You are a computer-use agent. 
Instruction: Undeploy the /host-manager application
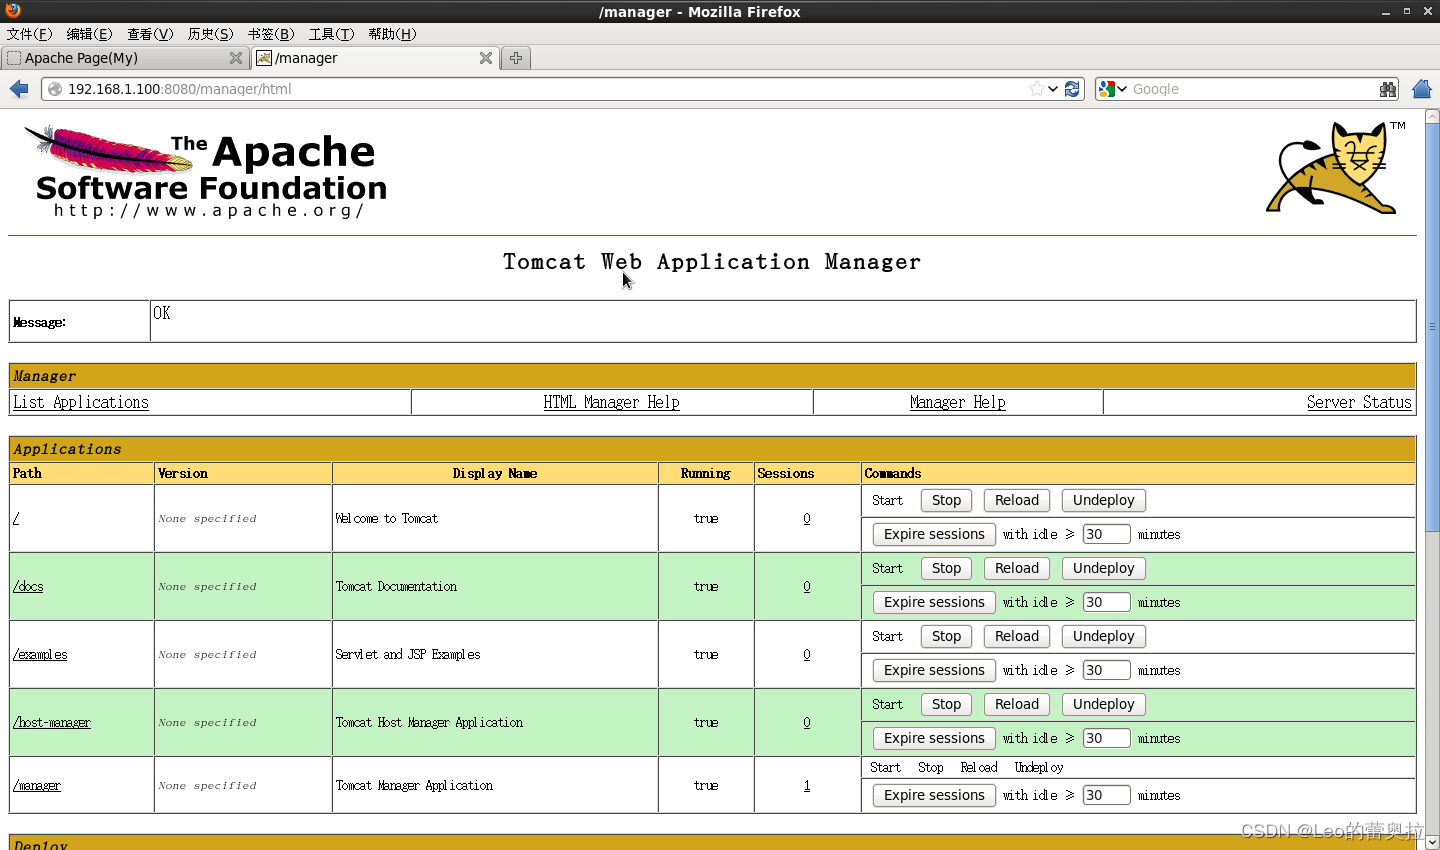click(1104, 704)
